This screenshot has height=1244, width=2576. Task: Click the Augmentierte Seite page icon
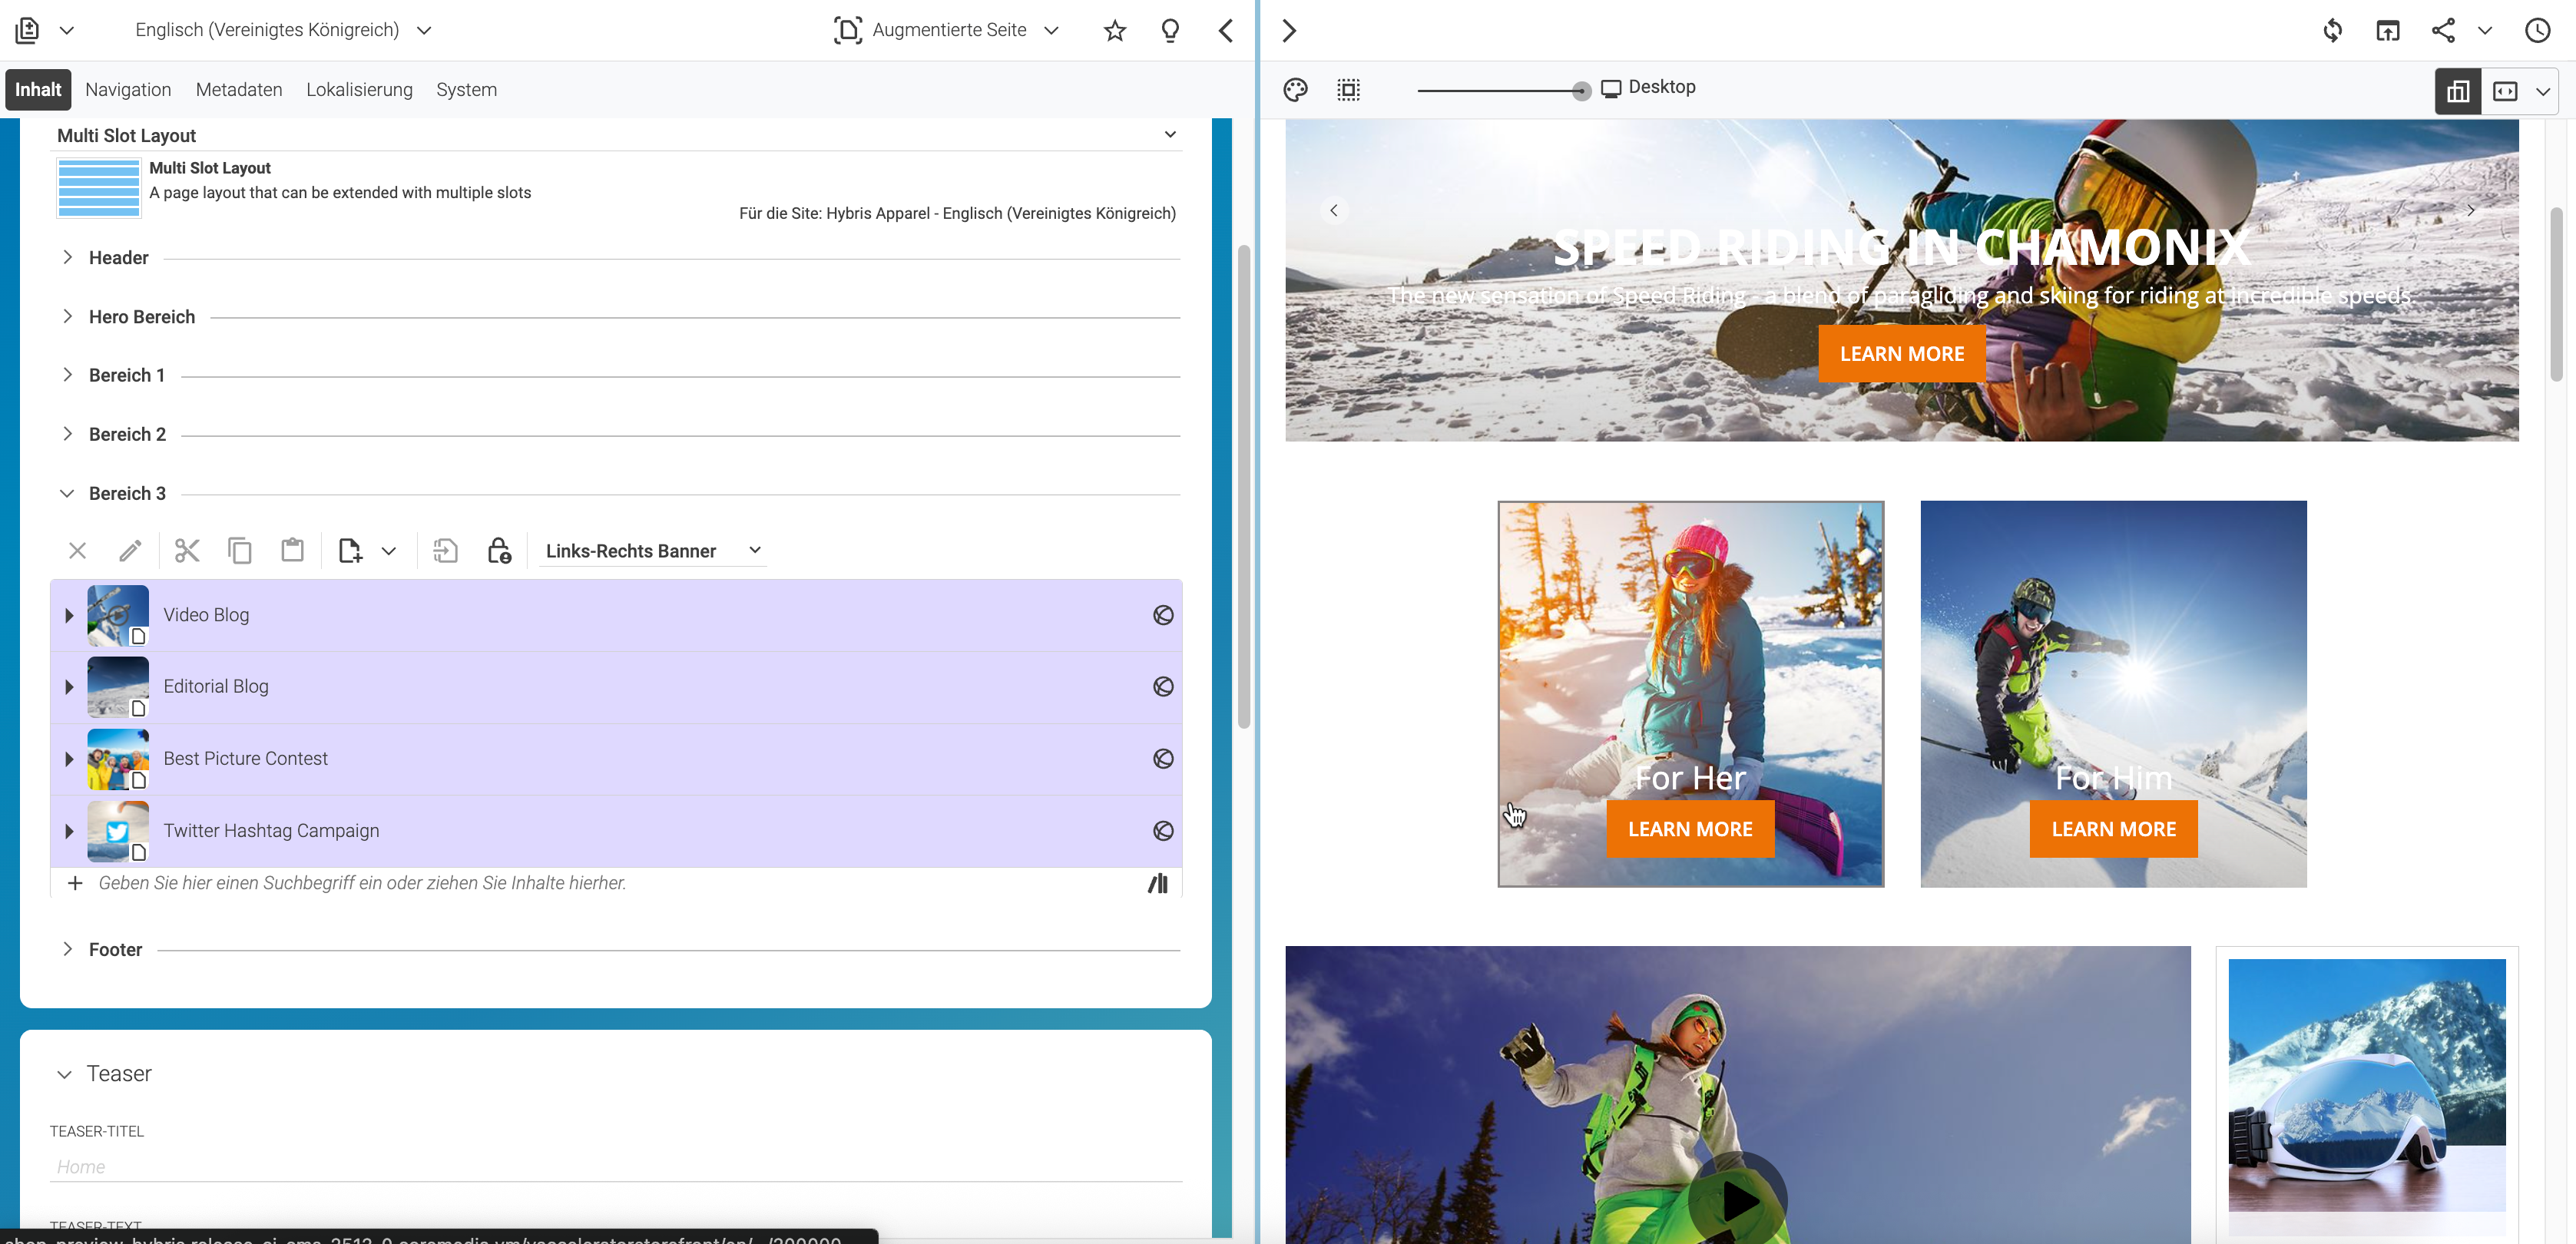pos(847,30)
